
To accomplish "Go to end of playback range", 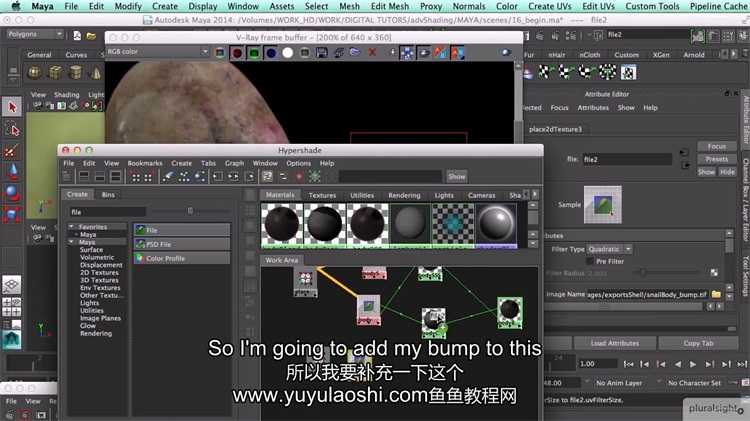I will point(742,365).
